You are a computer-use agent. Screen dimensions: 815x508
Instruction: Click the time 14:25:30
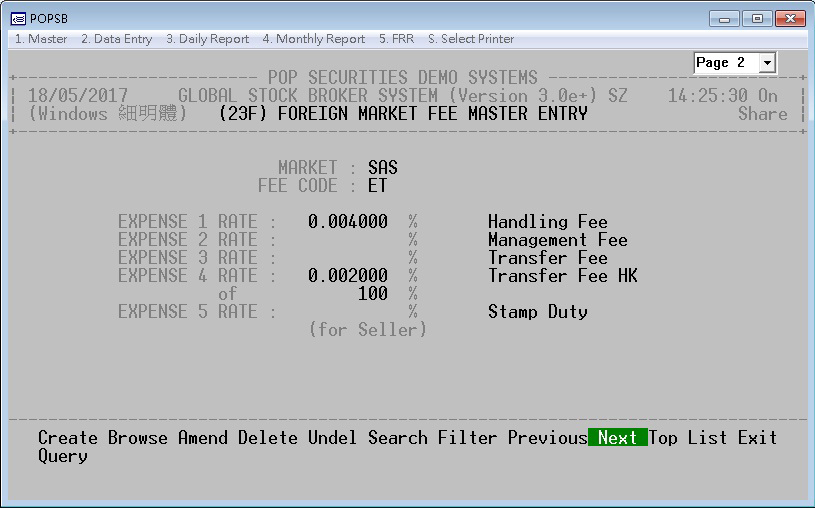point(707,96)
